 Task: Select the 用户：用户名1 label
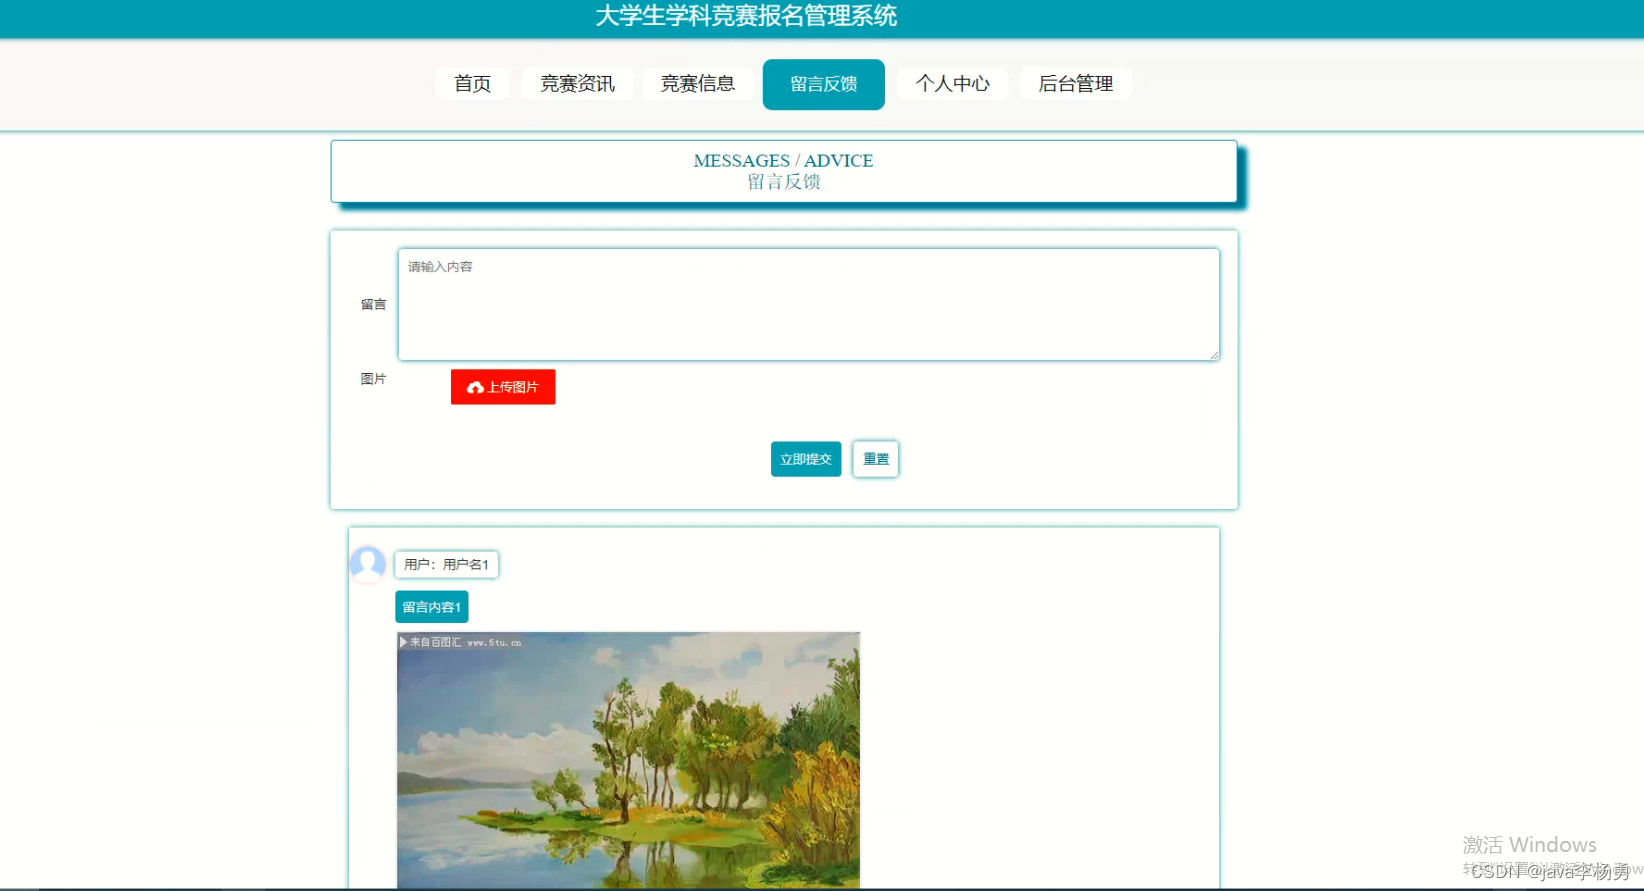point(446,565)
